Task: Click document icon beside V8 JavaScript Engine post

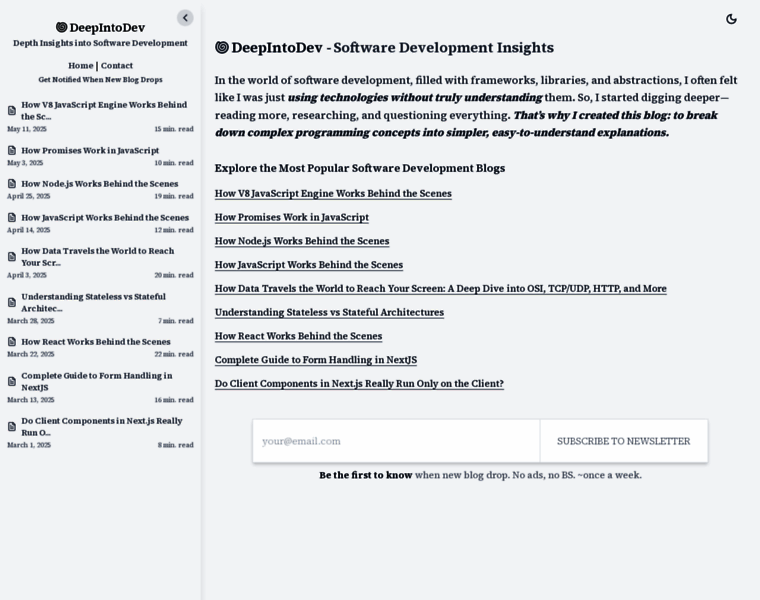Action: click(12, 111)
